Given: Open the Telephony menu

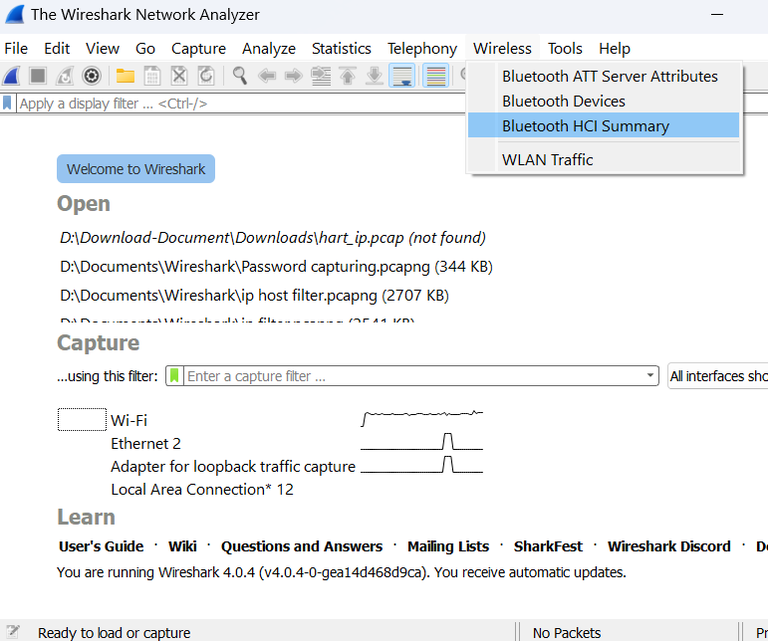Looking at the screenshot, I should tap(422, 48).
